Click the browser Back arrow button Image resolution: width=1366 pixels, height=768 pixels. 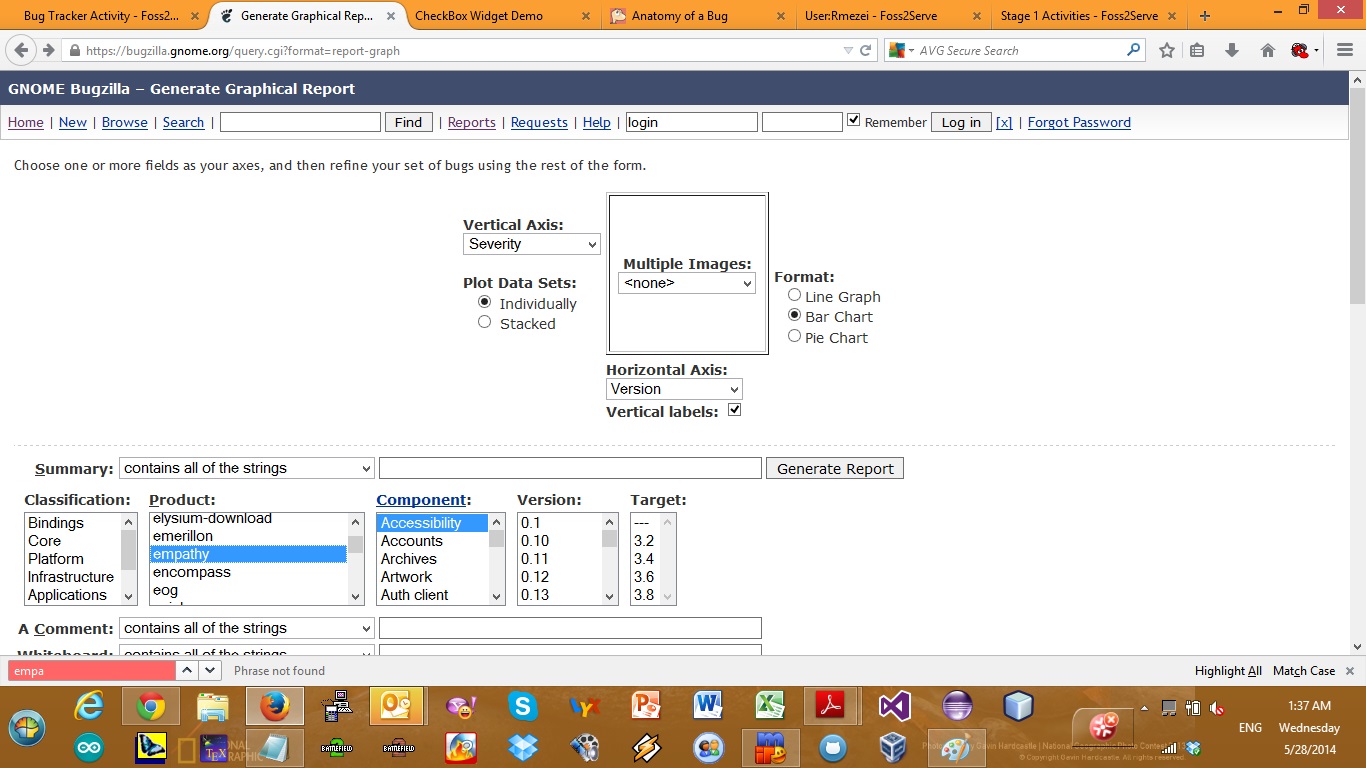22,50
